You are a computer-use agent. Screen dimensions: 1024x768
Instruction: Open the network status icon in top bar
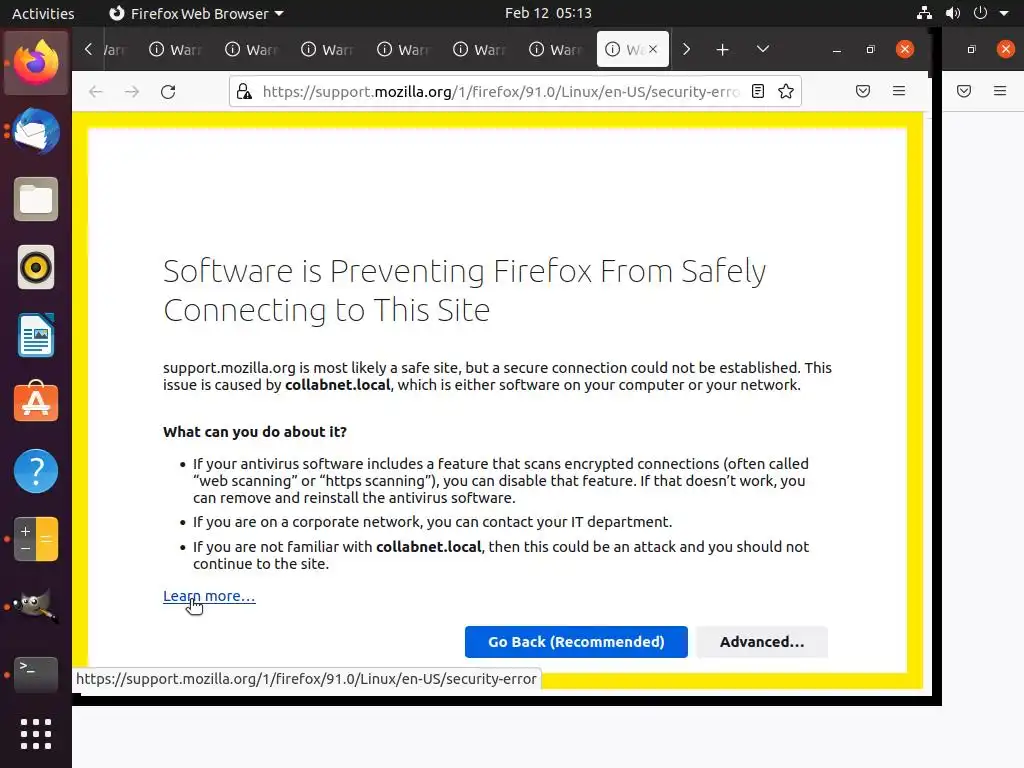pyautogui.click(x=924, y=13)
